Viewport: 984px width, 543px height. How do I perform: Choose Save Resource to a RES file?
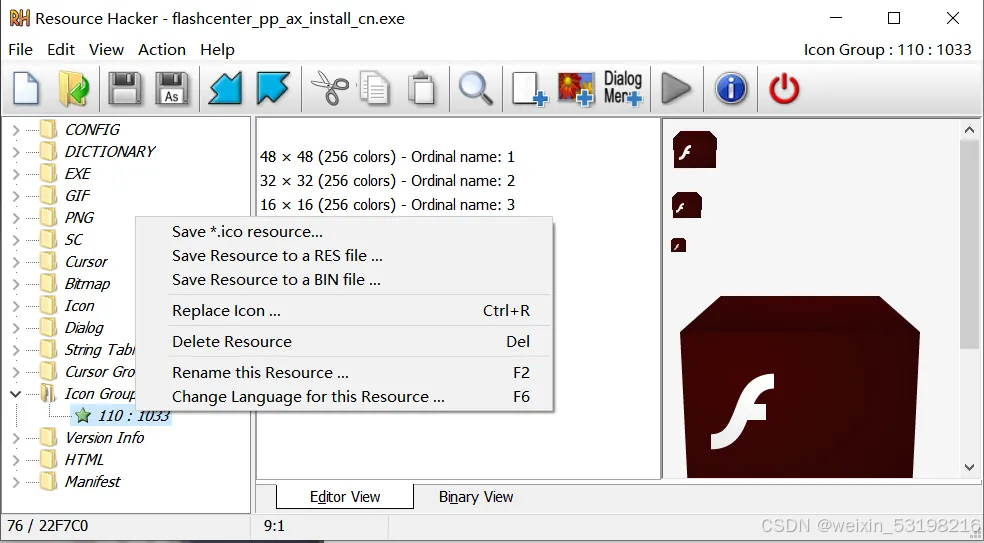pos(344,255)
